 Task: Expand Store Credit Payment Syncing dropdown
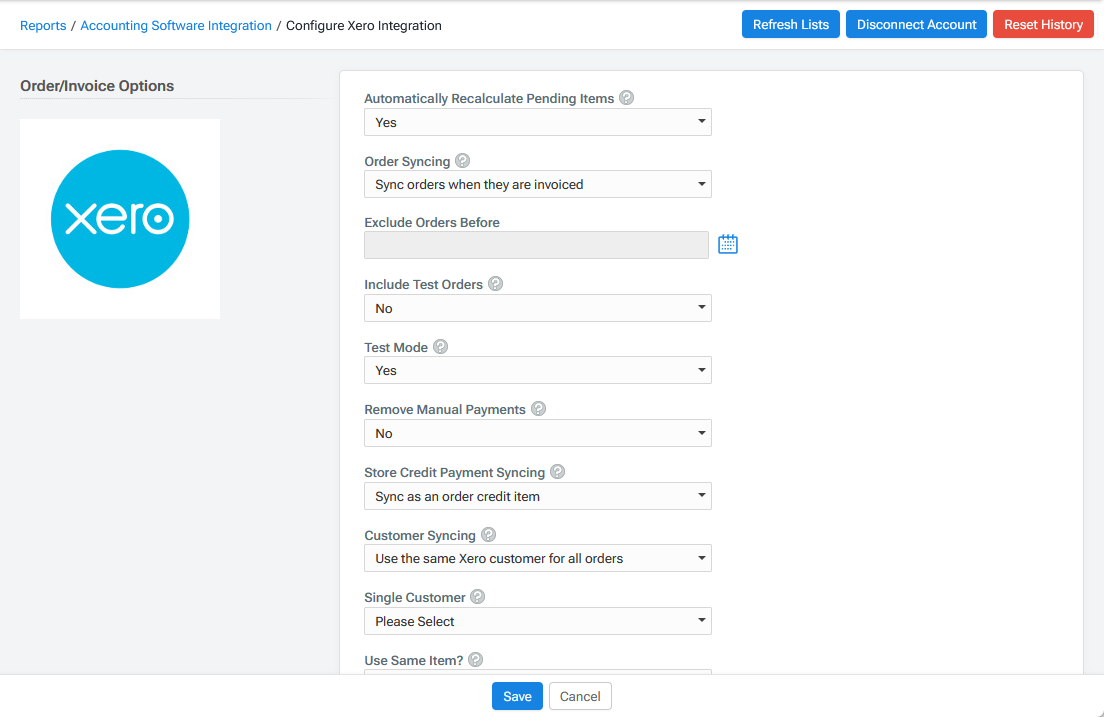[538, 497]
